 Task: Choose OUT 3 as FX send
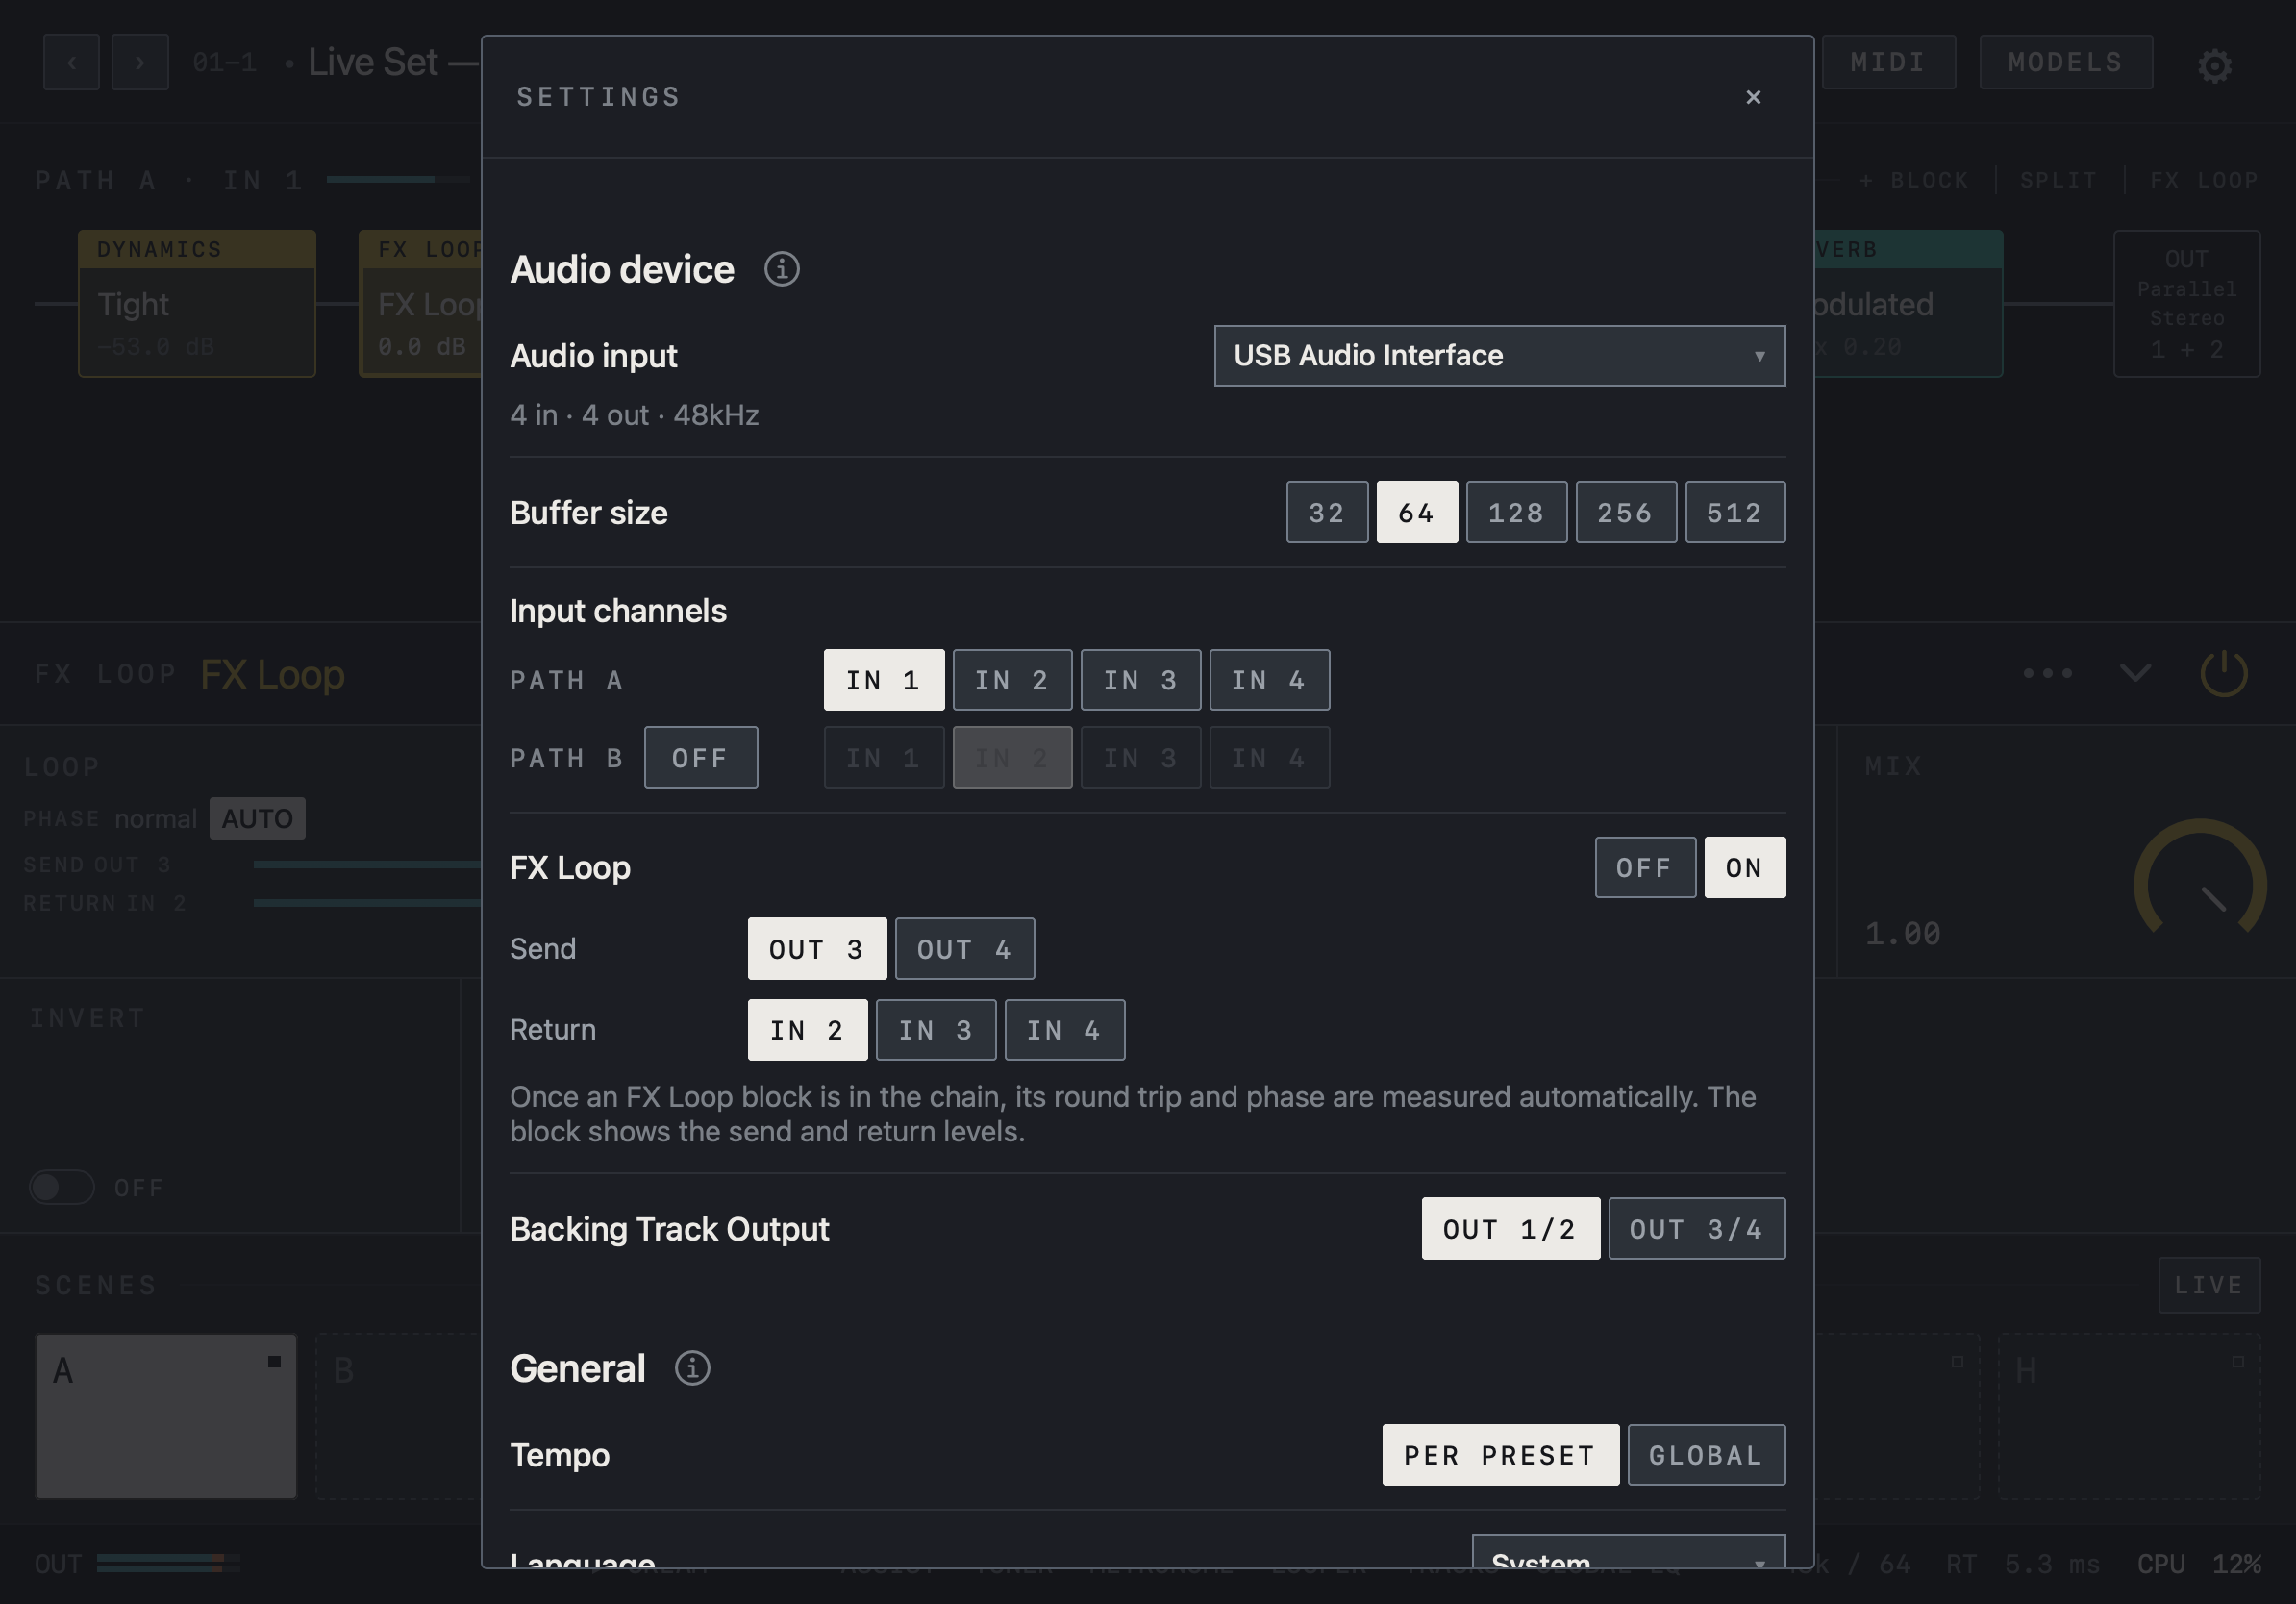tap(817, 948)
